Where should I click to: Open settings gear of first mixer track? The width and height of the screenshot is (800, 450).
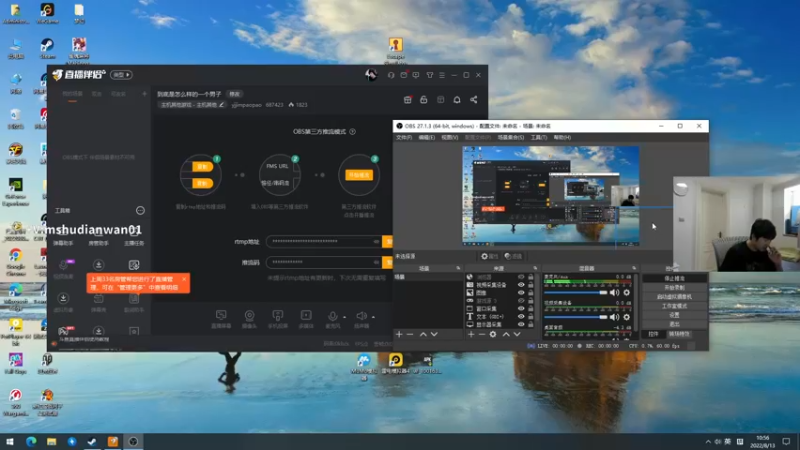tap(627, 293)
